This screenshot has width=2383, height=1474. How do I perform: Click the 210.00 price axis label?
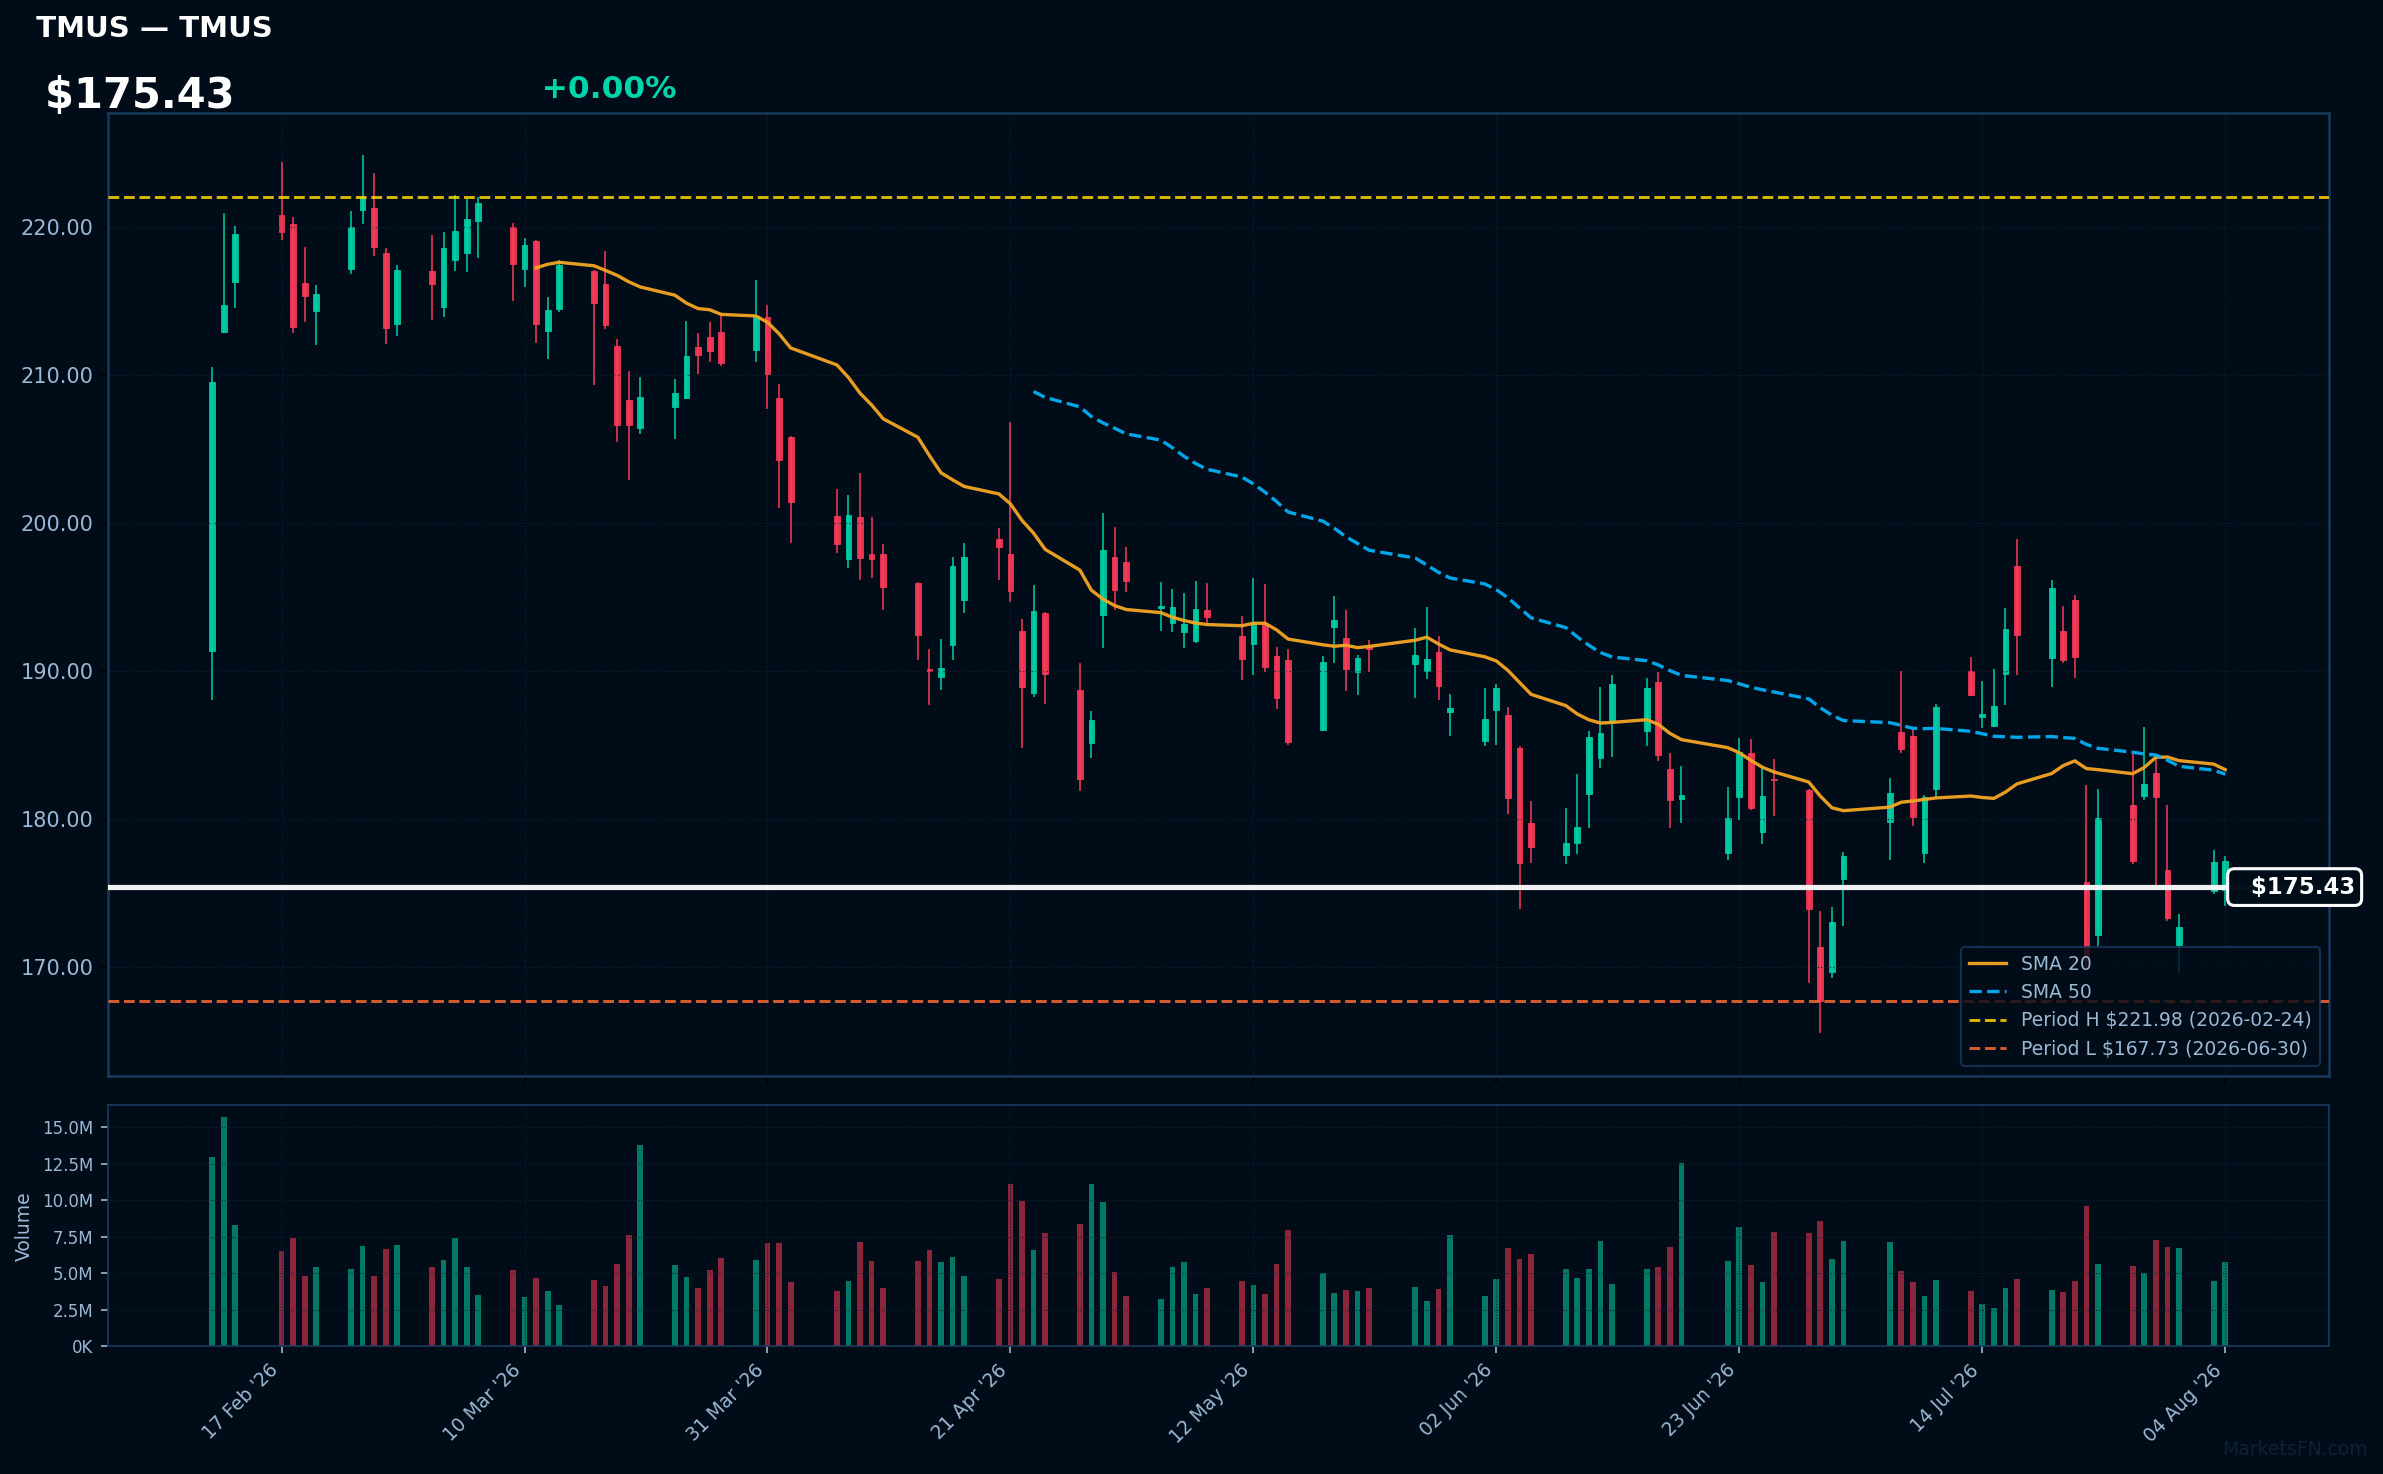[57, 376]
